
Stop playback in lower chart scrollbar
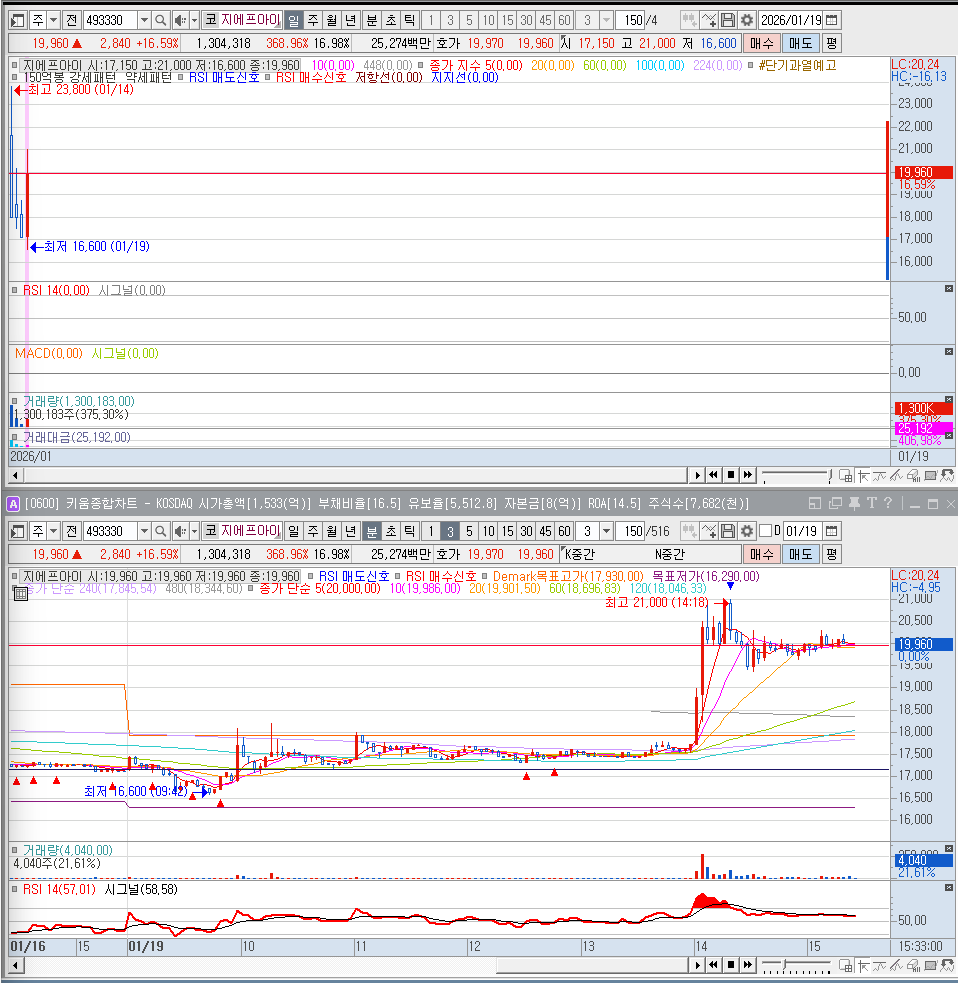click(730, 964)
